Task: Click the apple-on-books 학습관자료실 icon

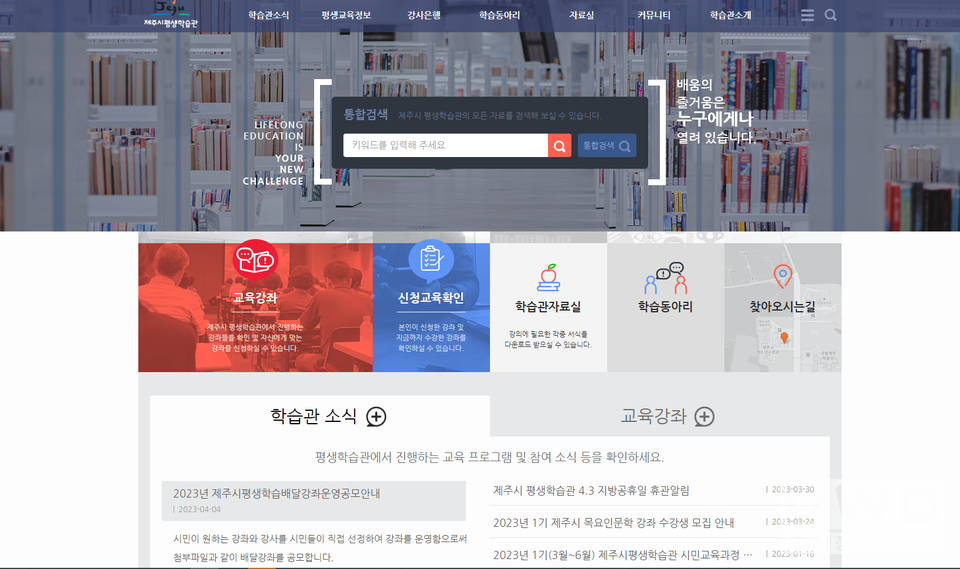Action: click(549, 277)
